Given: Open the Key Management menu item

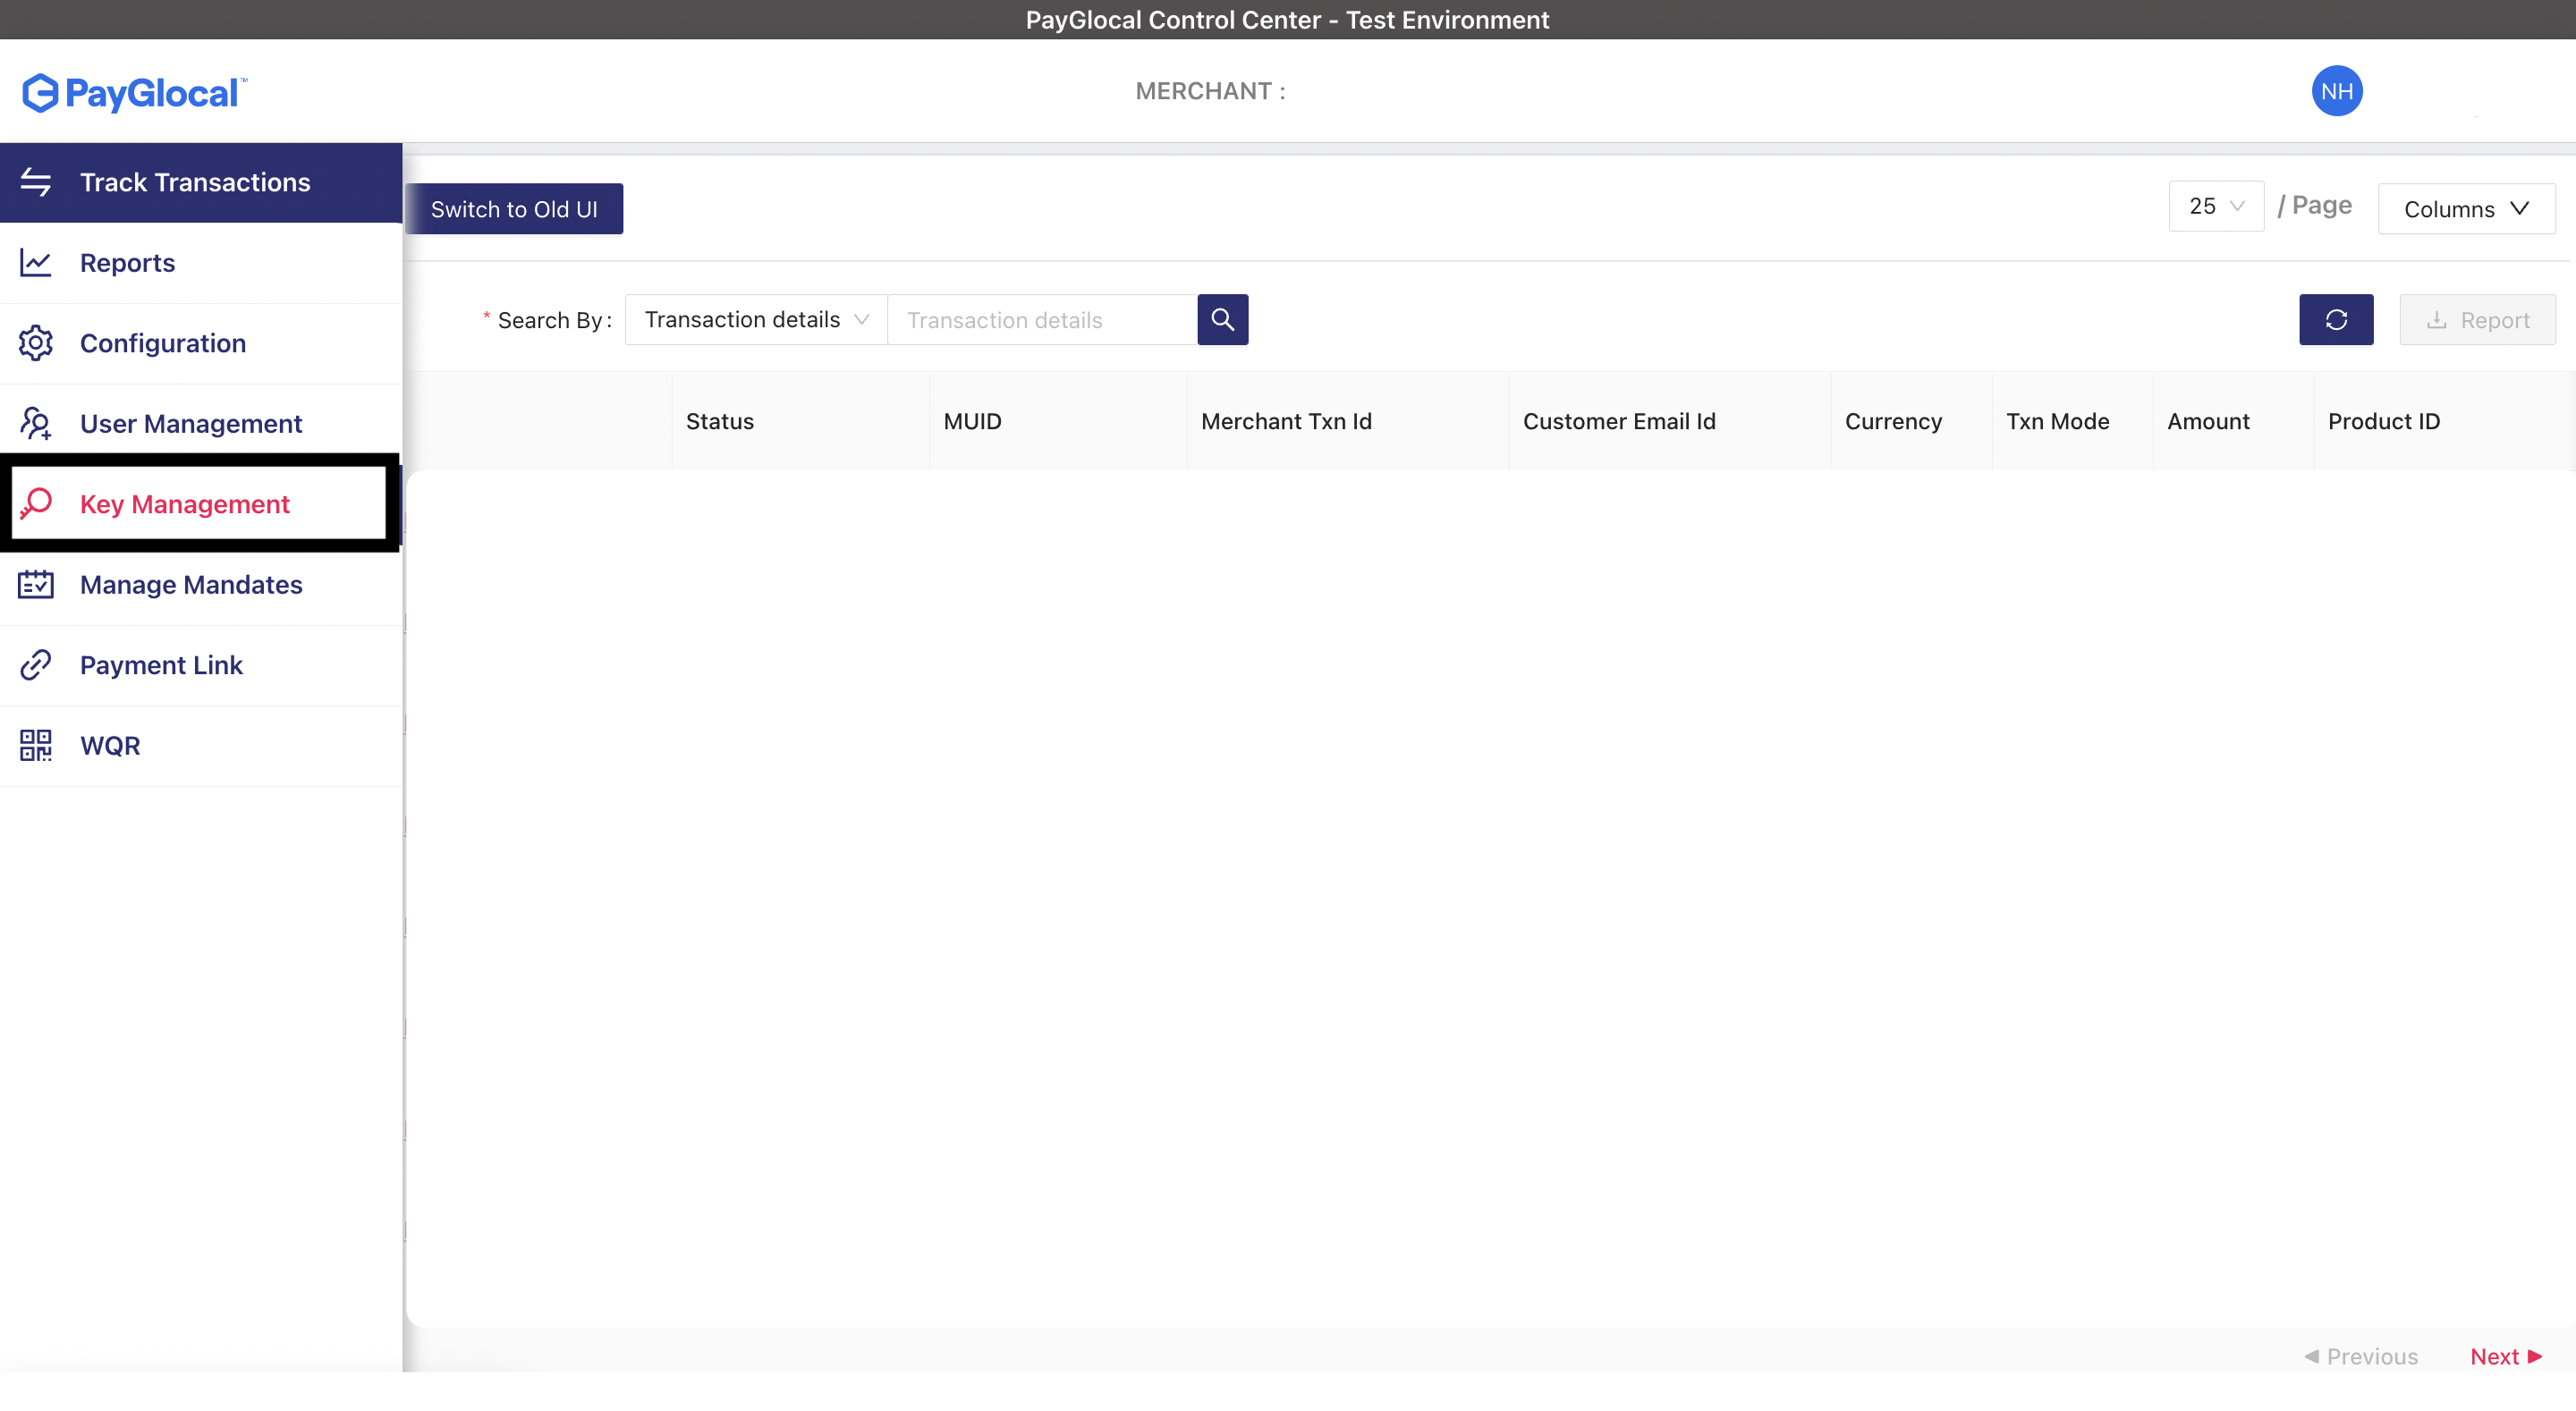Looking at the screenshot, I should tap(185, 504).
